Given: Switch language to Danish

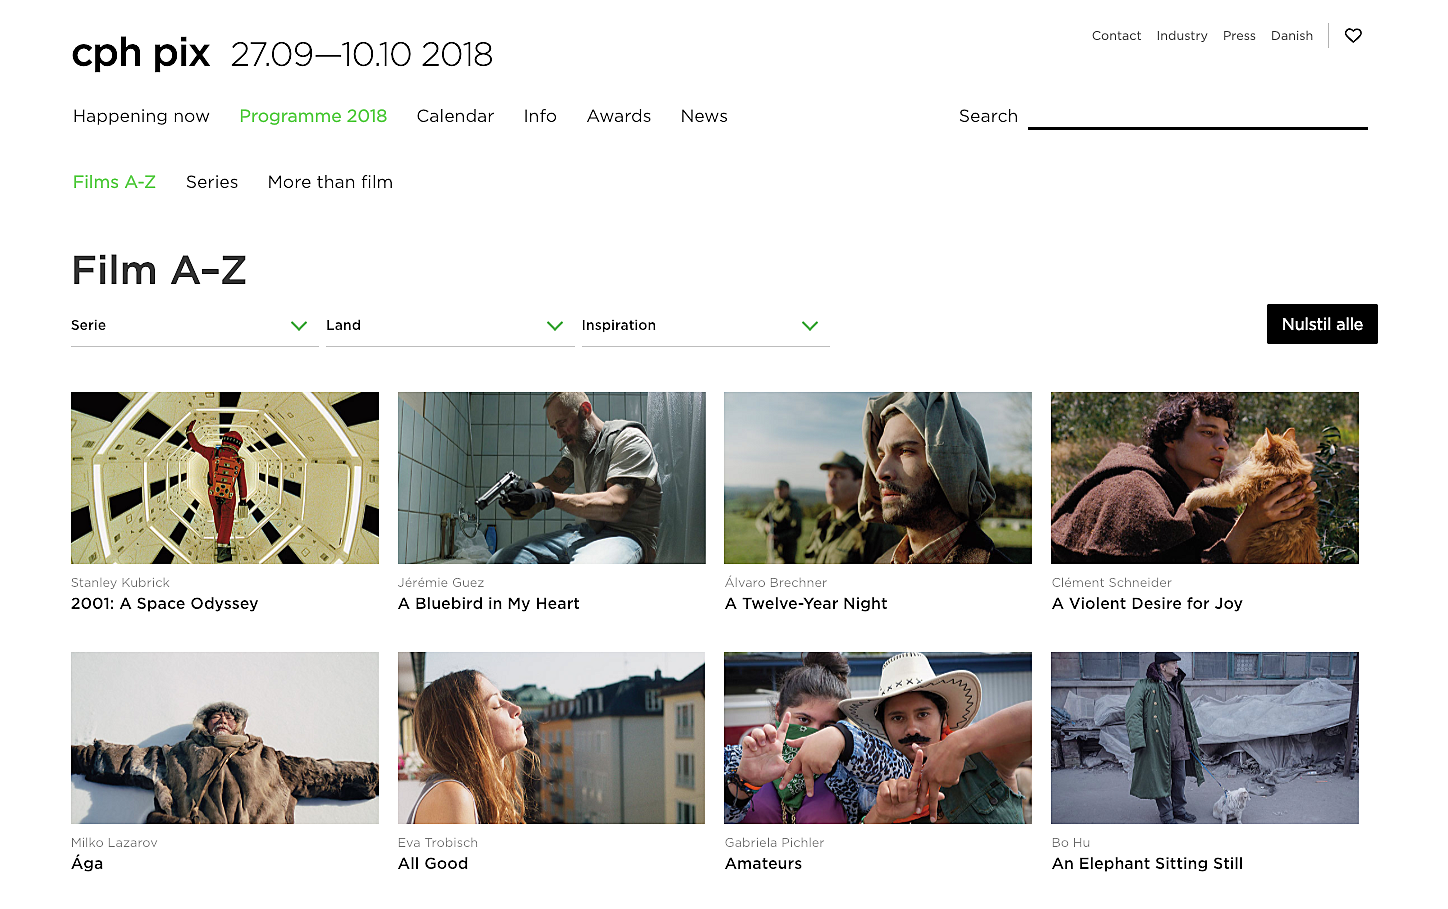Looking at the screenshot, I should (x=1292, y=36).
